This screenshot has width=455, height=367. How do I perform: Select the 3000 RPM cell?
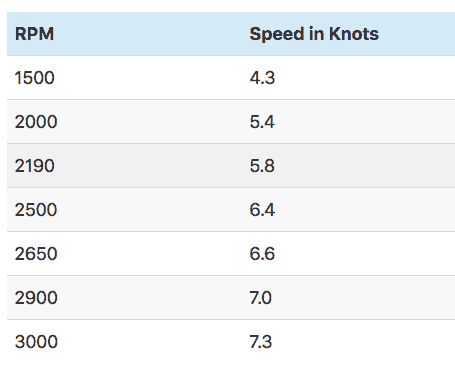(36, 342)
